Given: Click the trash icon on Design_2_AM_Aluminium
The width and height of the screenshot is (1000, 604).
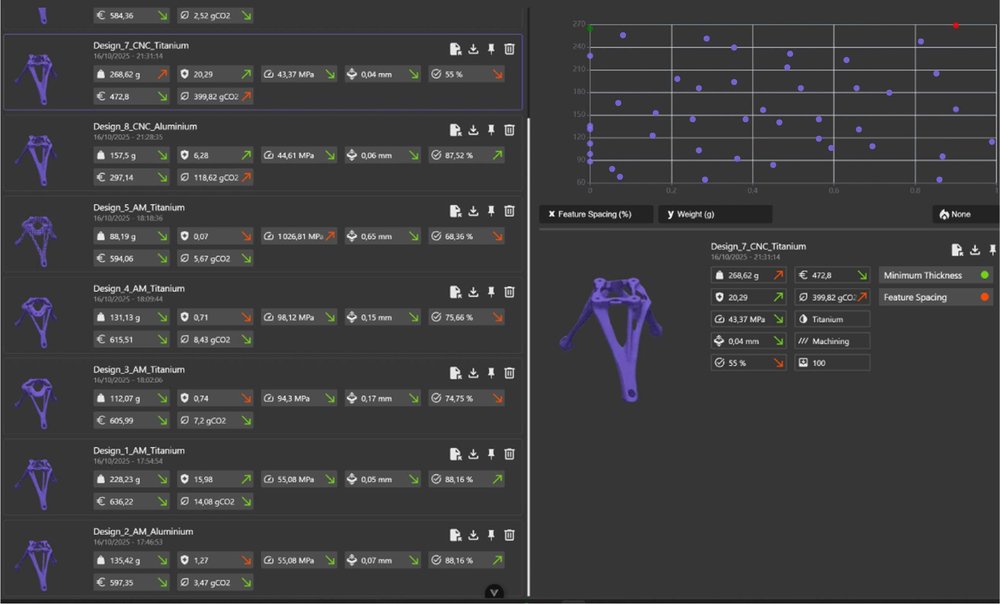Looking at the screenshot, I should tap(509, 534).
